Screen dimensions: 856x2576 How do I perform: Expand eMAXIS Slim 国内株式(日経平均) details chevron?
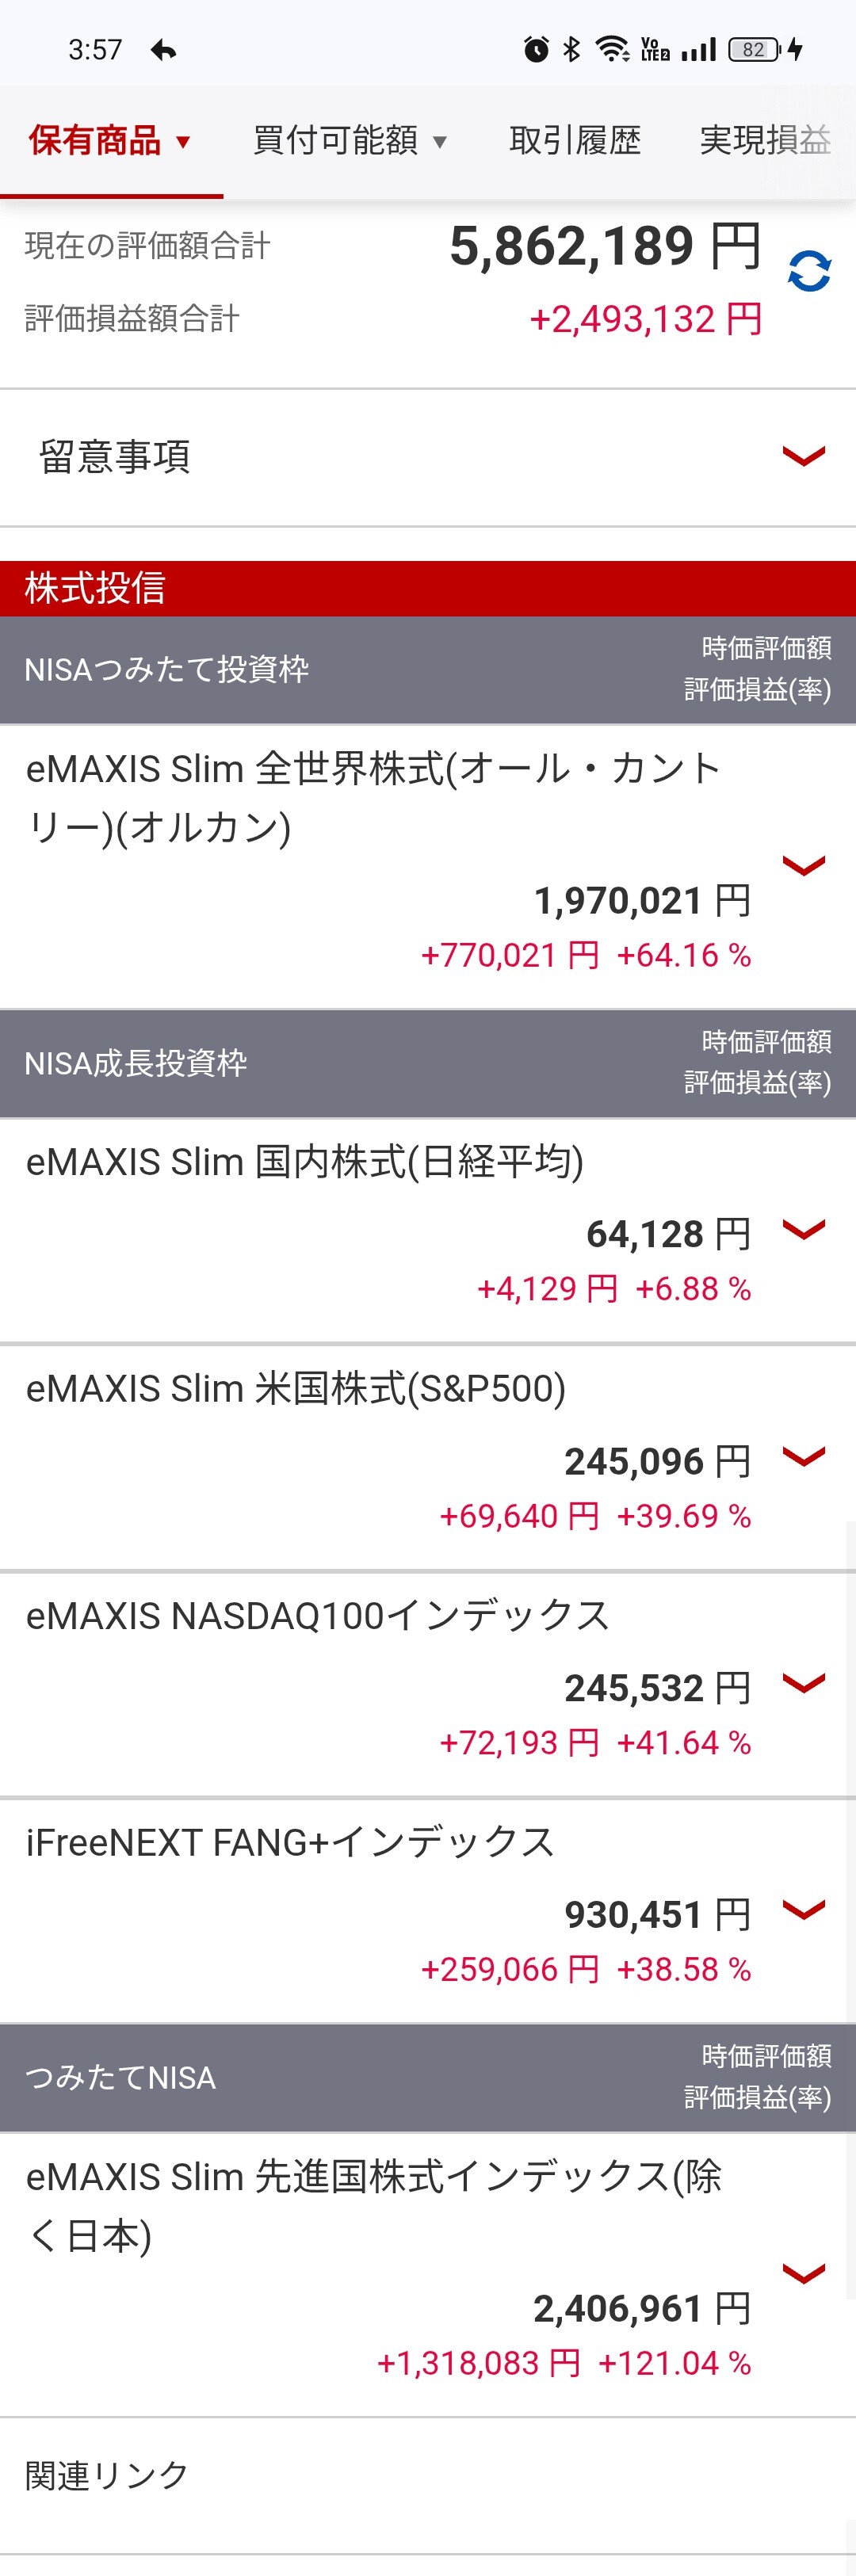[x=803, y=1229]
